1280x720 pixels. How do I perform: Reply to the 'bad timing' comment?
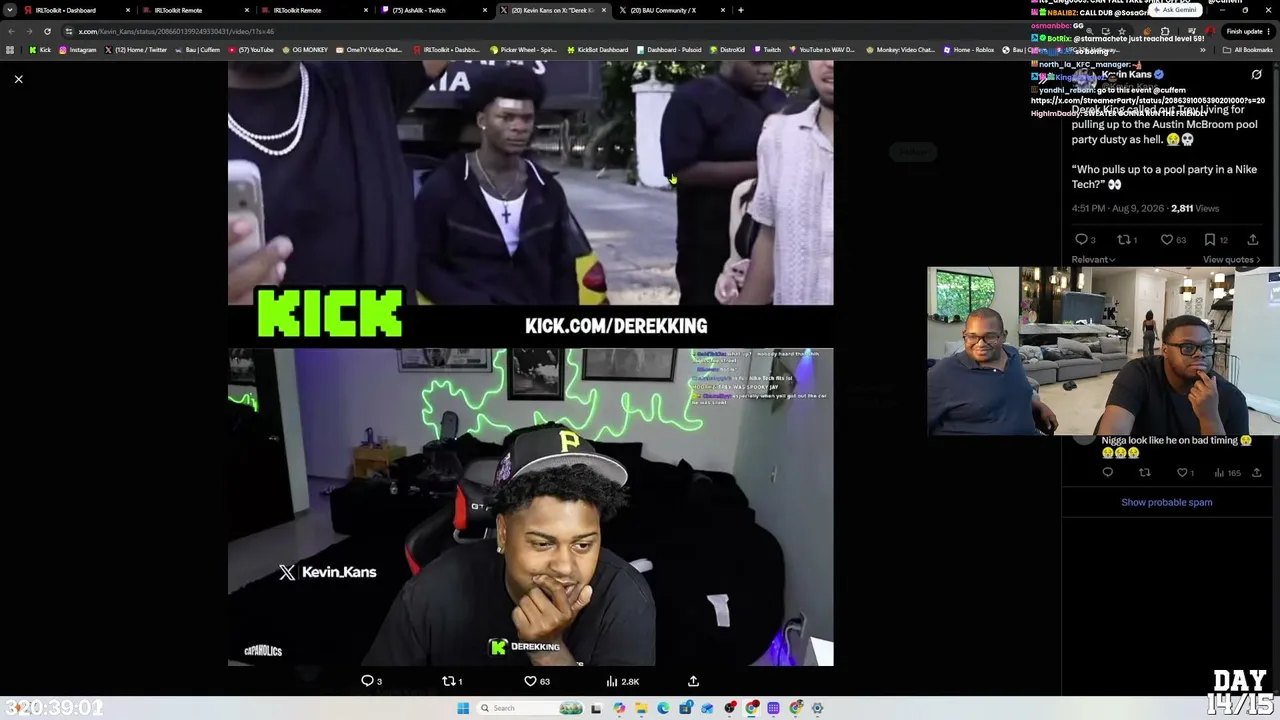[x=1107, y=473]
